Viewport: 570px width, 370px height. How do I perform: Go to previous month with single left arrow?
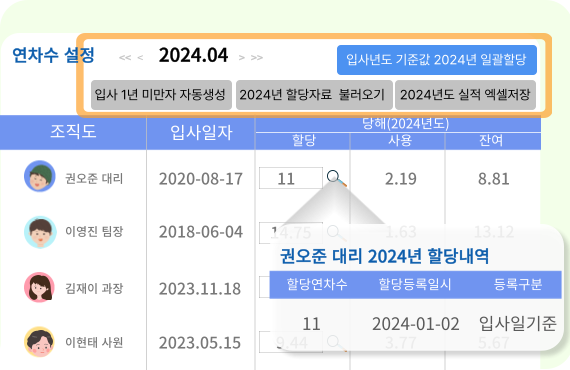140,57
